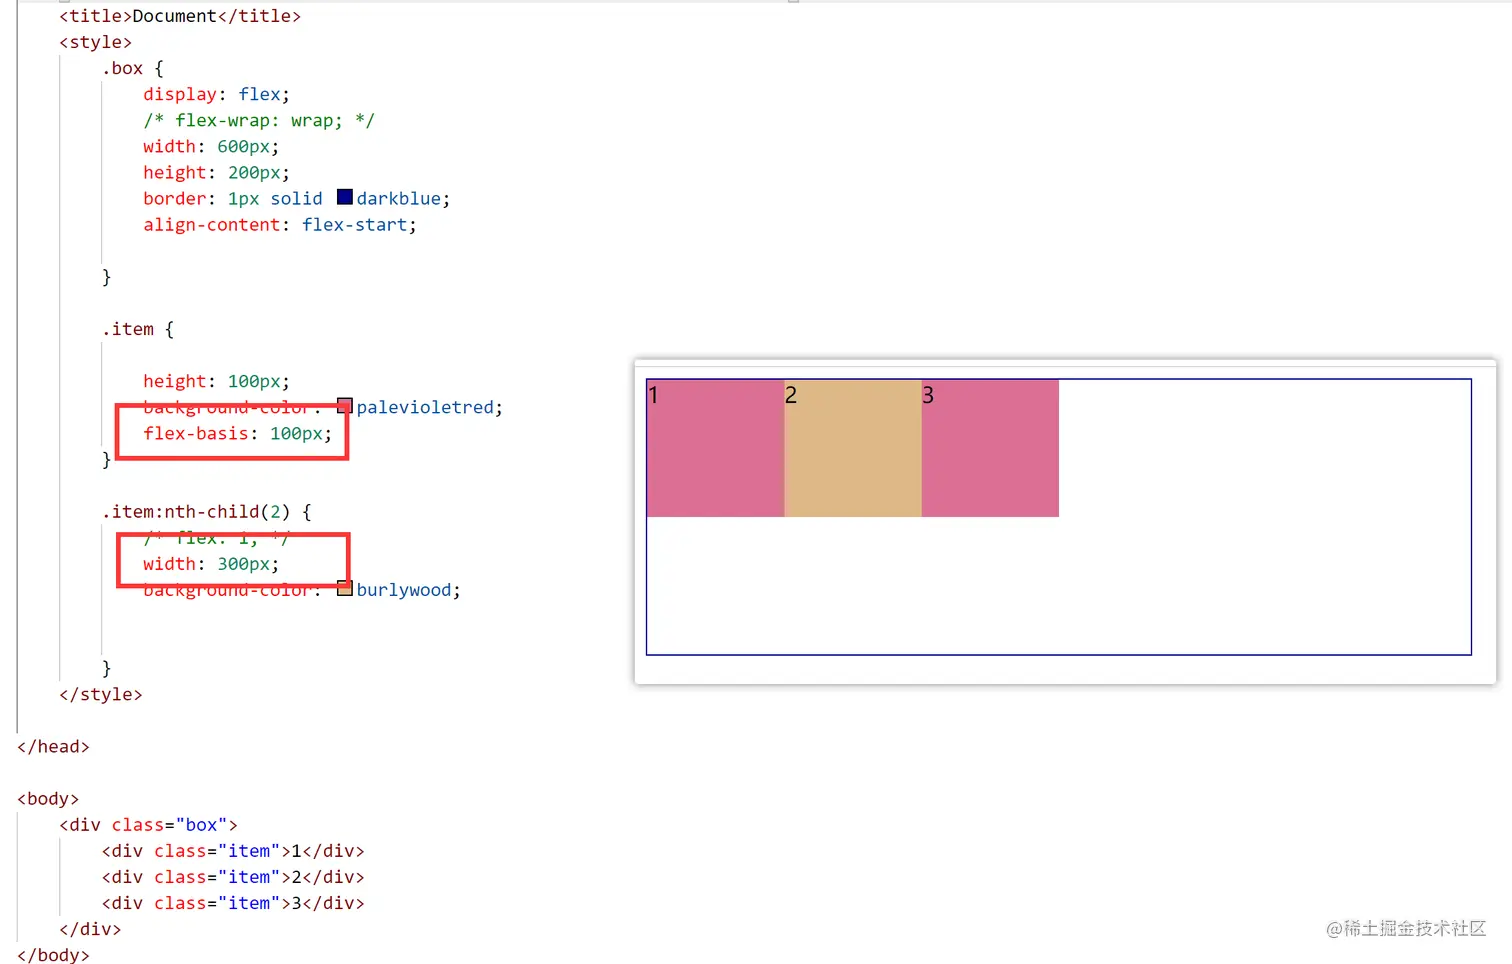1512x964 pixels.
Task: Click the pink flex item labeled 3
Action: (x=990, y=448)
